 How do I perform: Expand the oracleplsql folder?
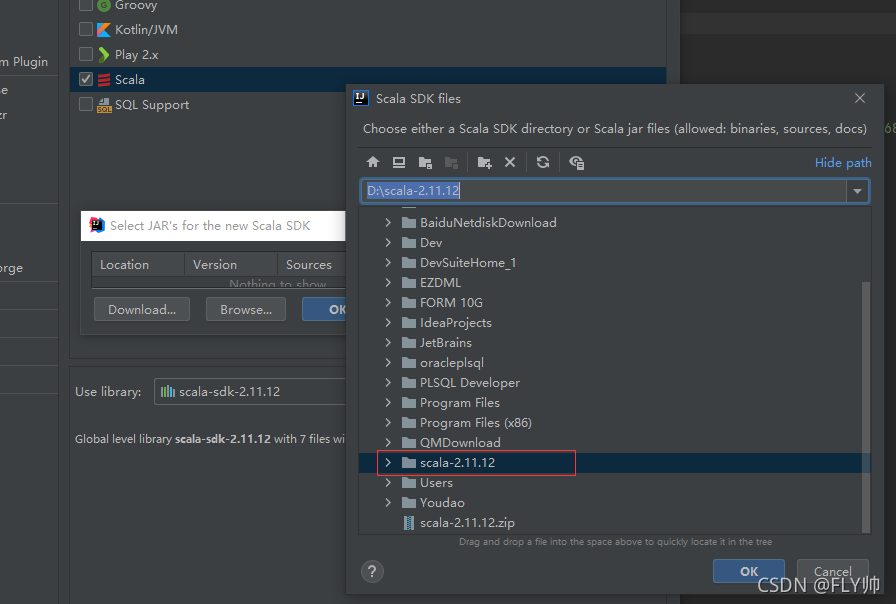coord(388,363)
